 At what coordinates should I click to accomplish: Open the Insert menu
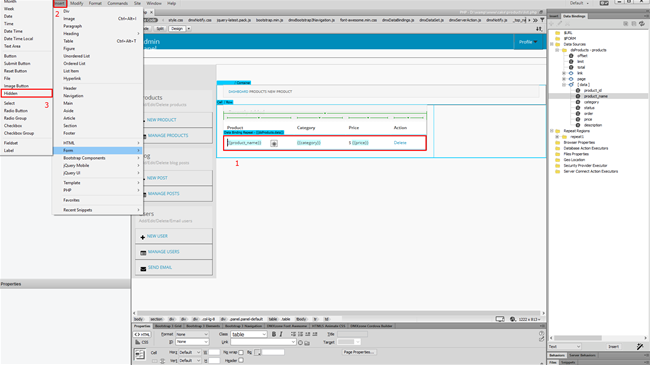pyautogui.click(x=60, y=3)
